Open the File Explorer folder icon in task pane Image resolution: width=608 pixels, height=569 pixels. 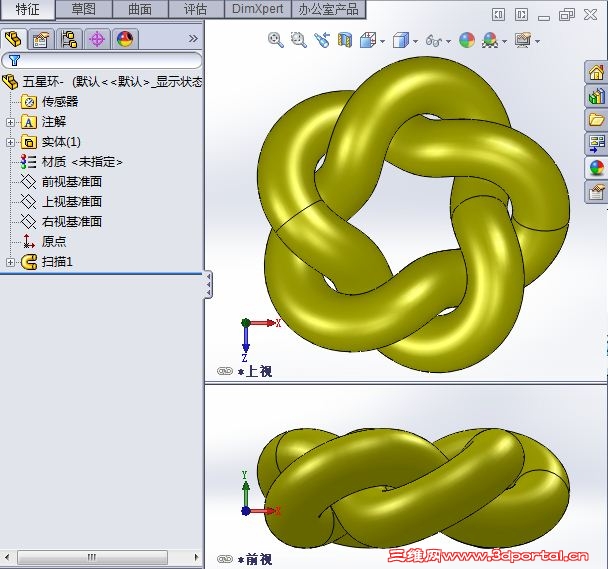(596, 120)
